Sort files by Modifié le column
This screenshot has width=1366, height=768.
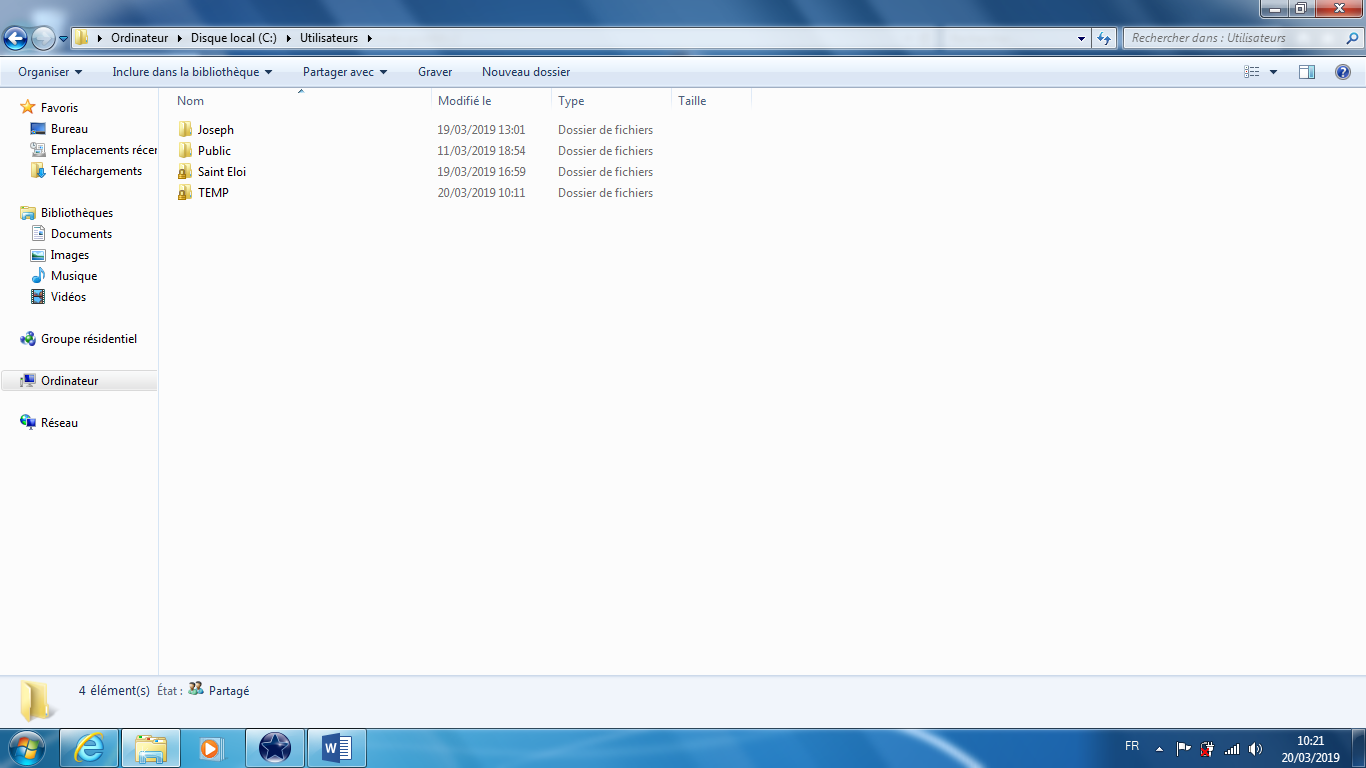pos(465,101)
